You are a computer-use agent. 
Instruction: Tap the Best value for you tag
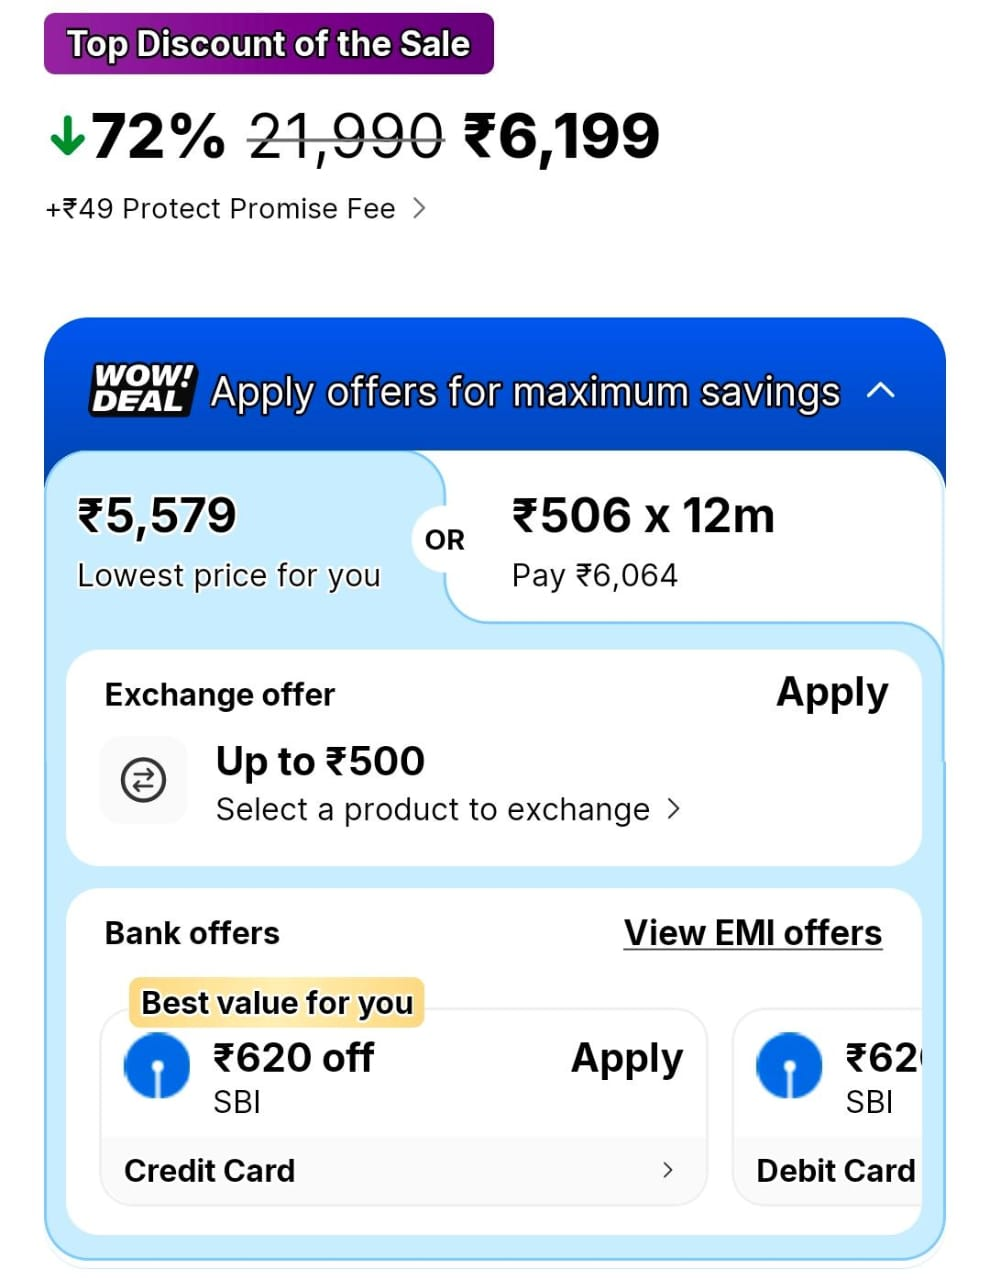[277, 1002]
